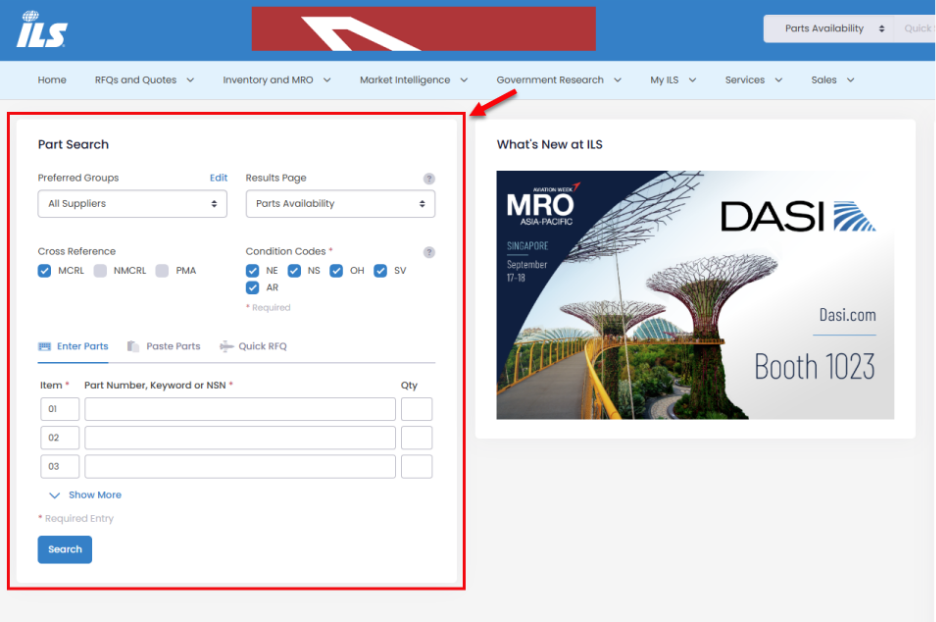Viewport: 936px width, 622px height.
Task: Open the Market Intelligence menu
Action: pyautogui.click(x=413, y=80)
